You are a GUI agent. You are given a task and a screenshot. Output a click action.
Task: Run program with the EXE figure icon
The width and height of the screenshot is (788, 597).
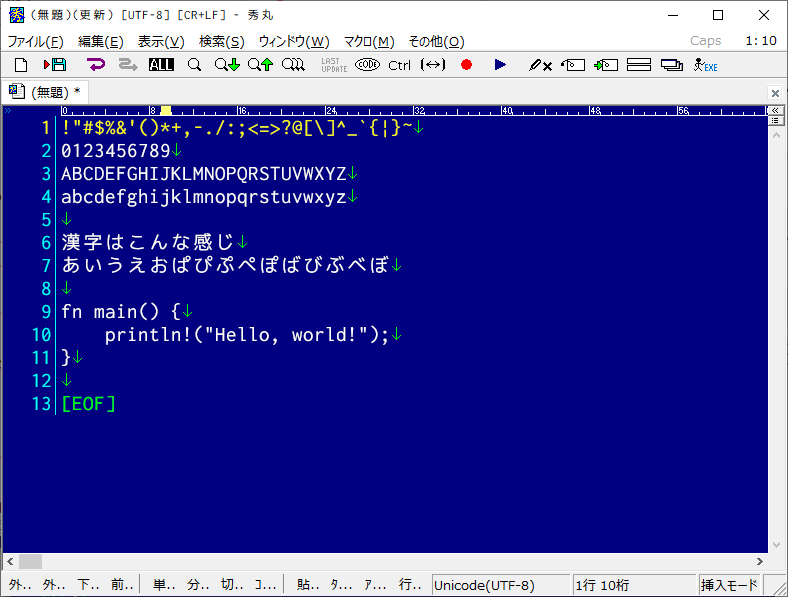705,65
